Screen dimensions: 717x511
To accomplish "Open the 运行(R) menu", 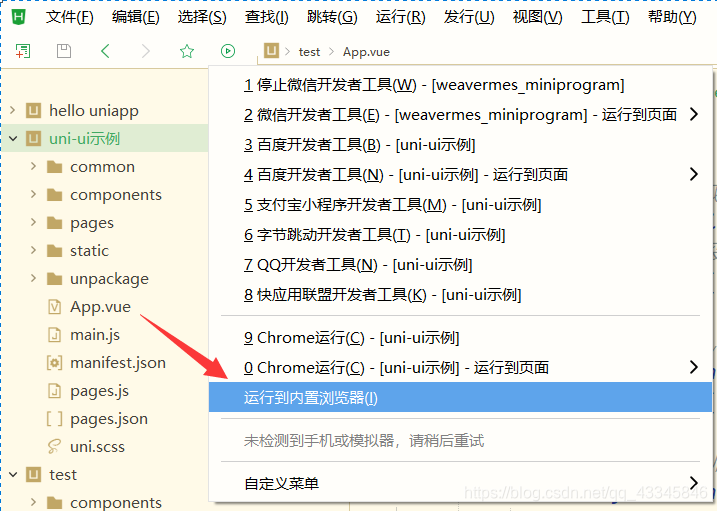I will [x=401, y=17].
